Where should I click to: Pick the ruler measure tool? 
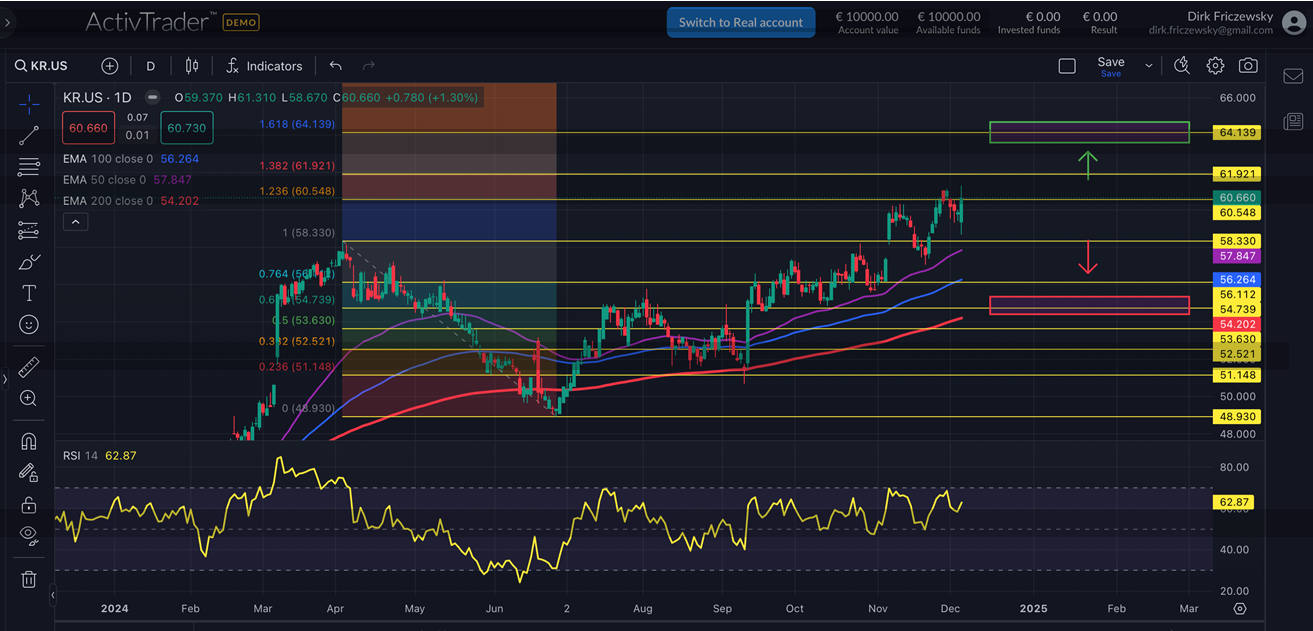tap(29, 367)
